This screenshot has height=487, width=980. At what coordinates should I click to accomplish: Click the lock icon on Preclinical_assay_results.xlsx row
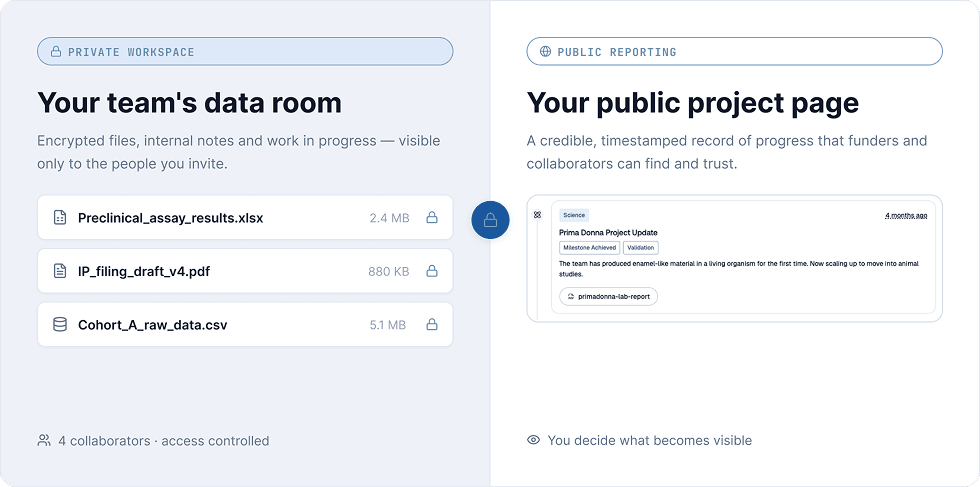[x=432, y=218]
